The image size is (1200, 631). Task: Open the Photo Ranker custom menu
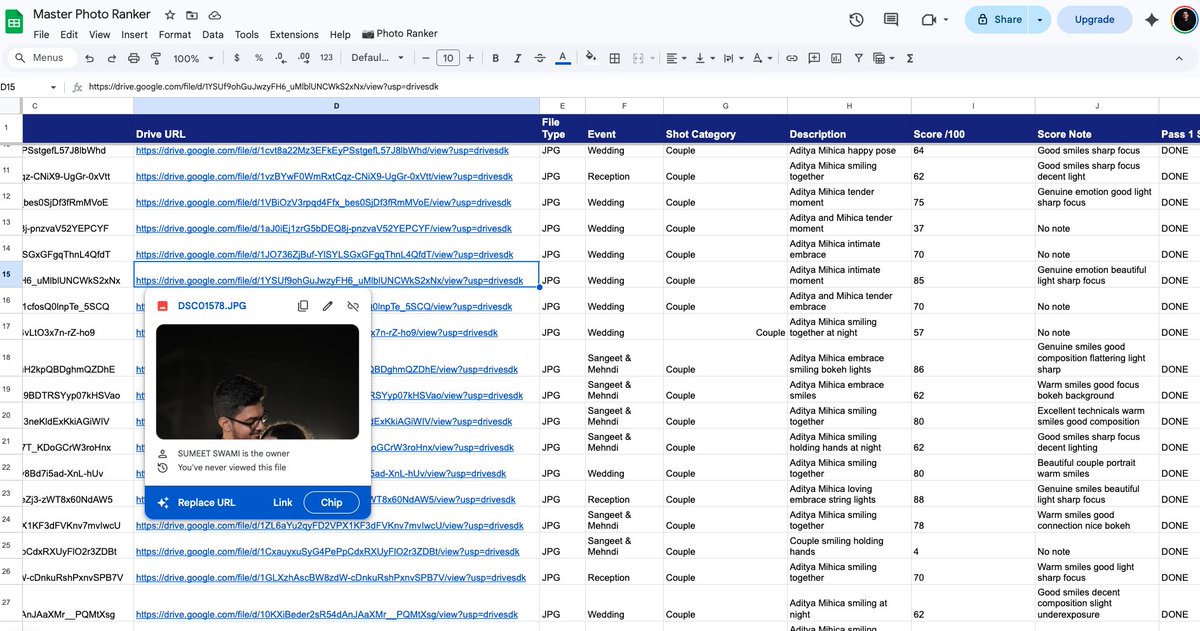(x=399, y=34)
